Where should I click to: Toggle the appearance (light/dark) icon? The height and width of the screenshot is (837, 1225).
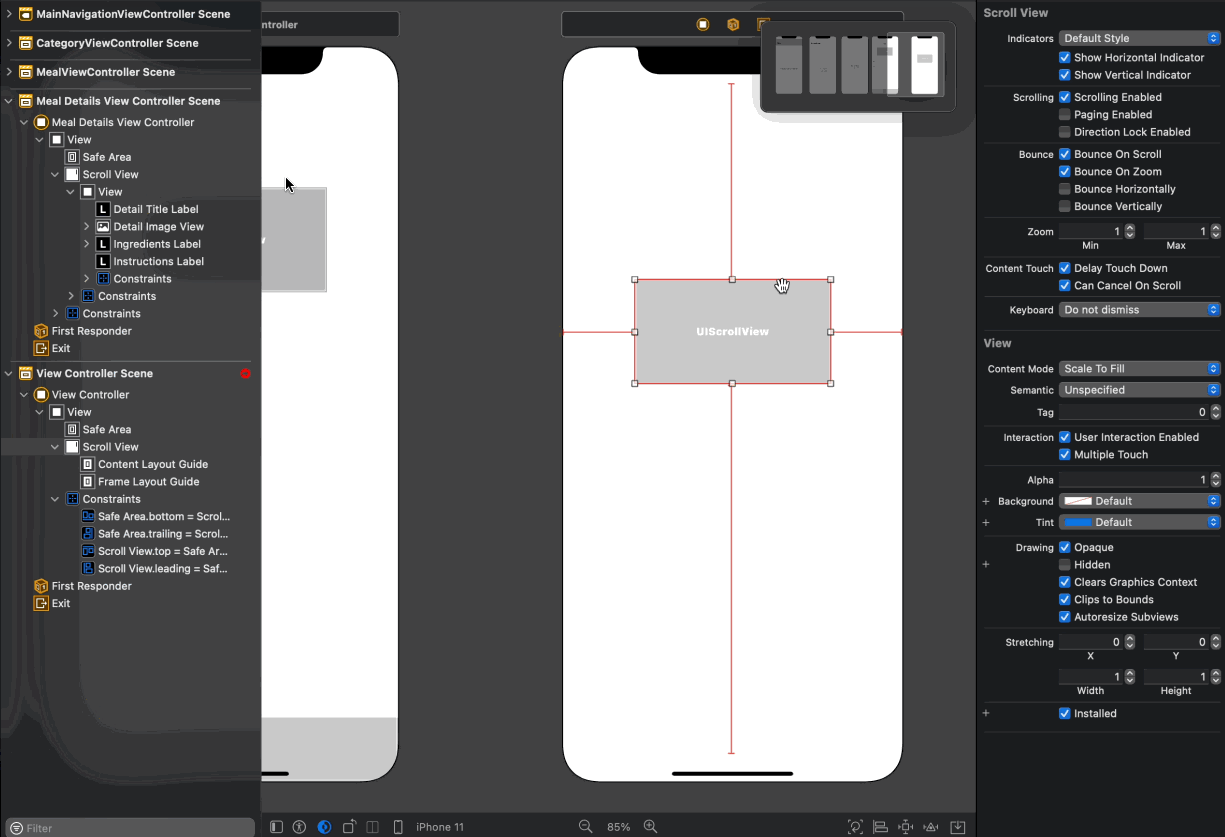point(324,827)
